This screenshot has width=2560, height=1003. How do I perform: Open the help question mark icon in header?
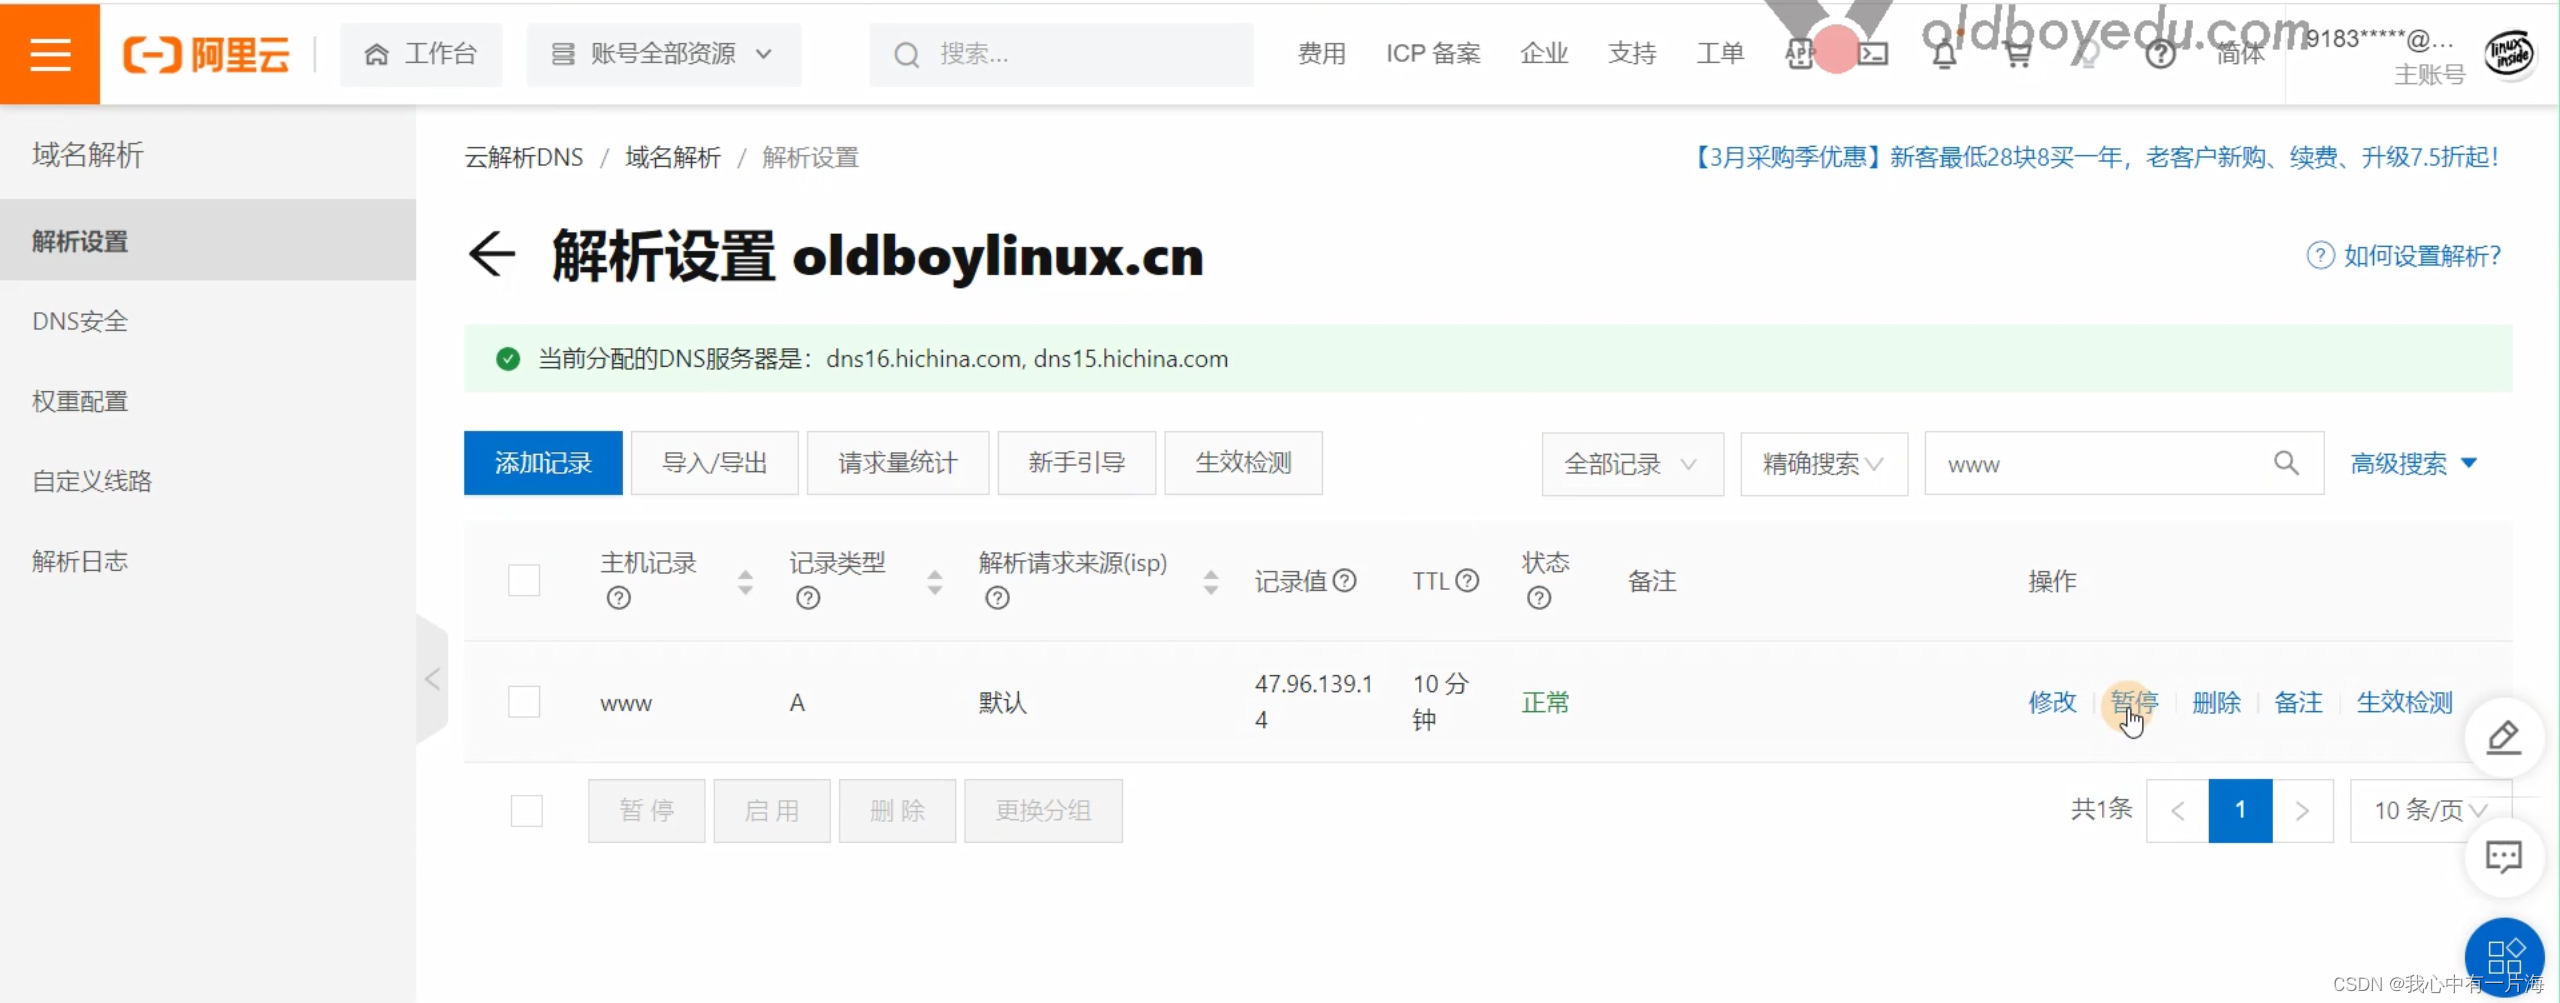pos(2161,54)
